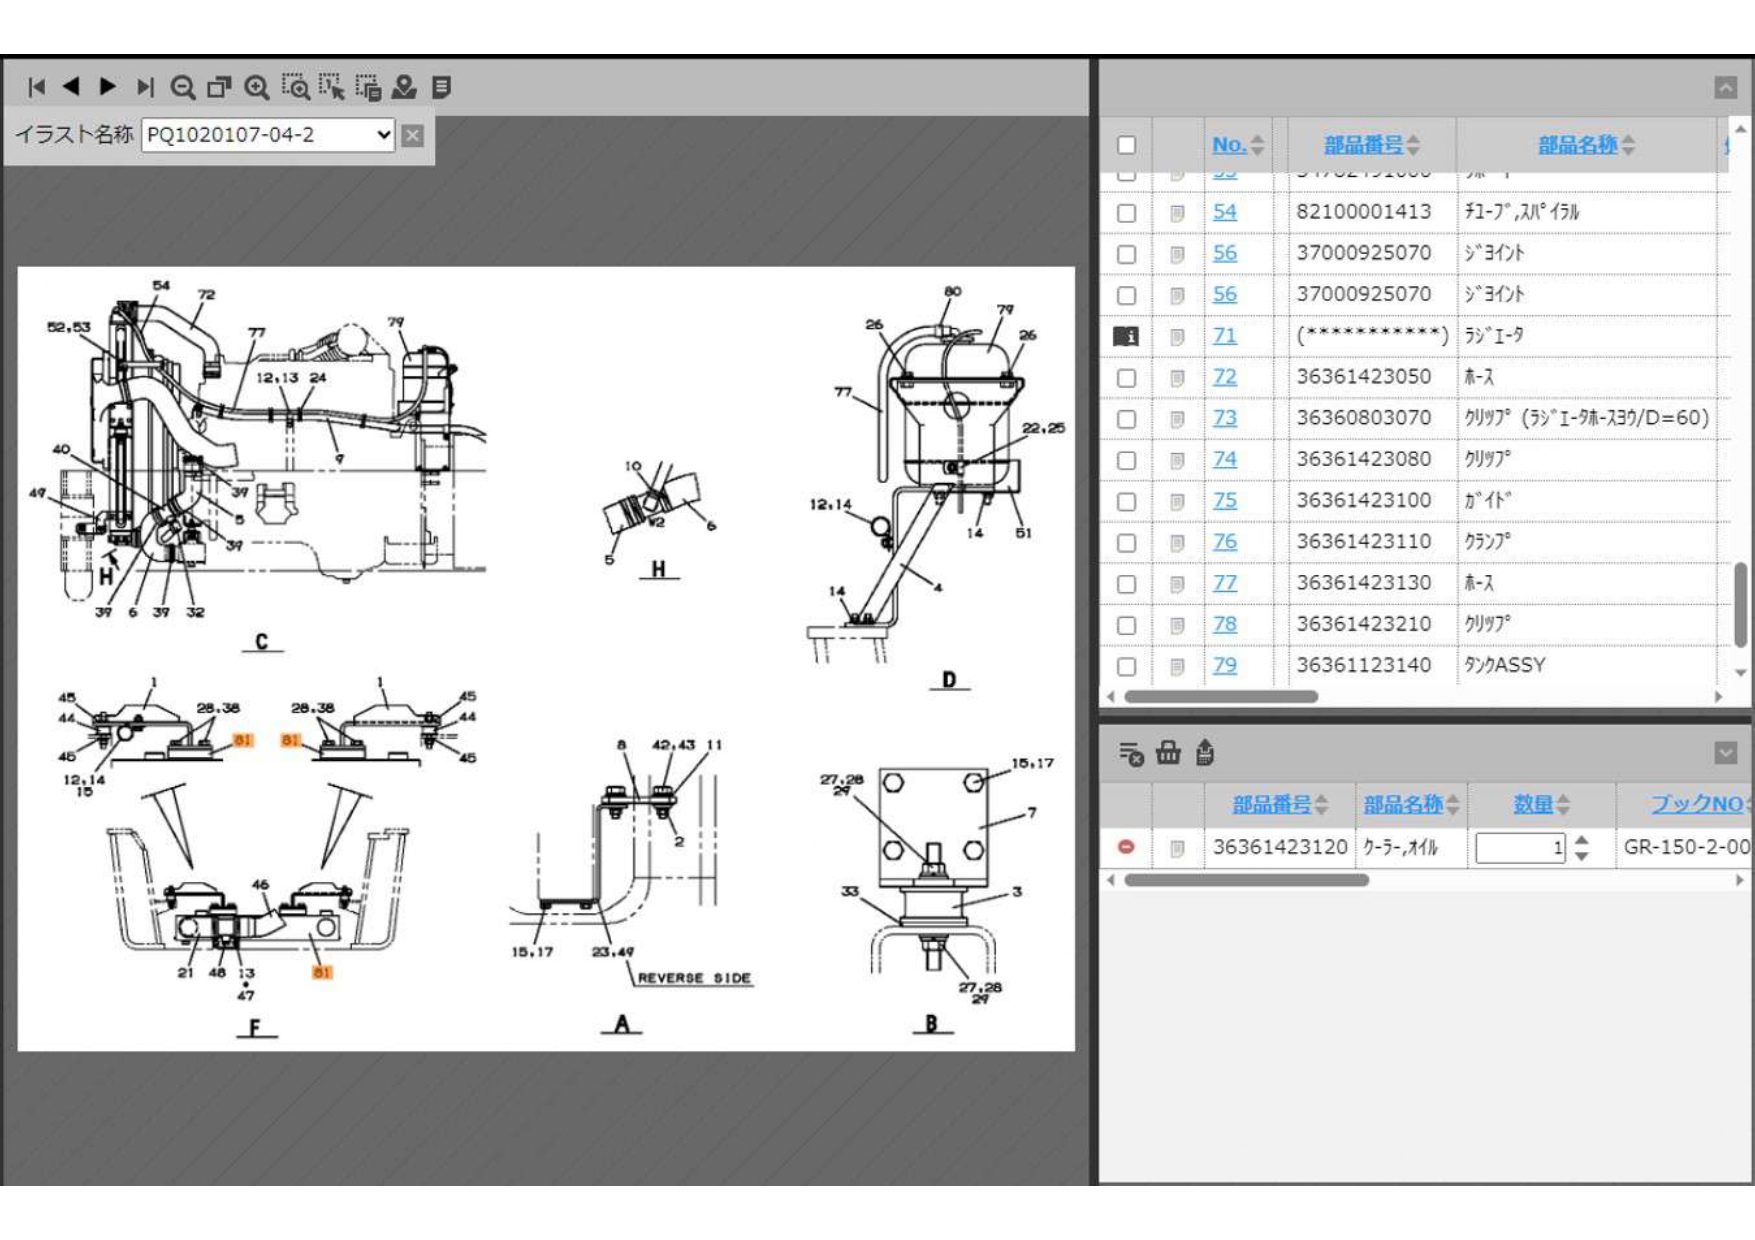Open the notes icon in diagram toolbar
1755x1240 pixels.
(x=441, y=88)
